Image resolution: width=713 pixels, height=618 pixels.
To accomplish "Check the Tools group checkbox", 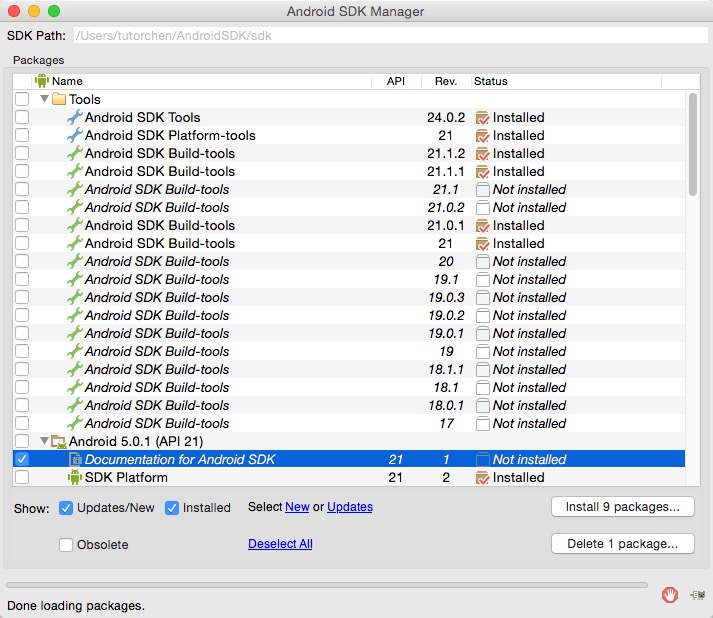I will point(22,99).
